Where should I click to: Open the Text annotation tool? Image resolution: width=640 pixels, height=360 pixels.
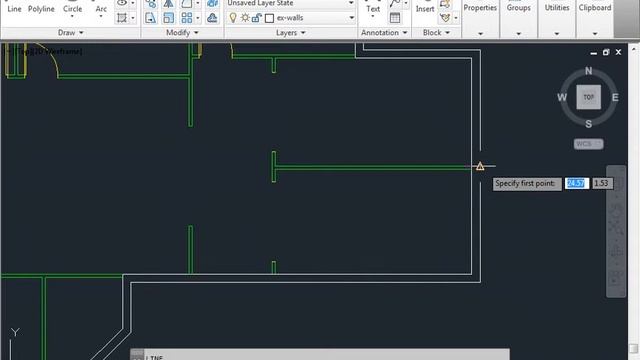click(x=373, y=10)
